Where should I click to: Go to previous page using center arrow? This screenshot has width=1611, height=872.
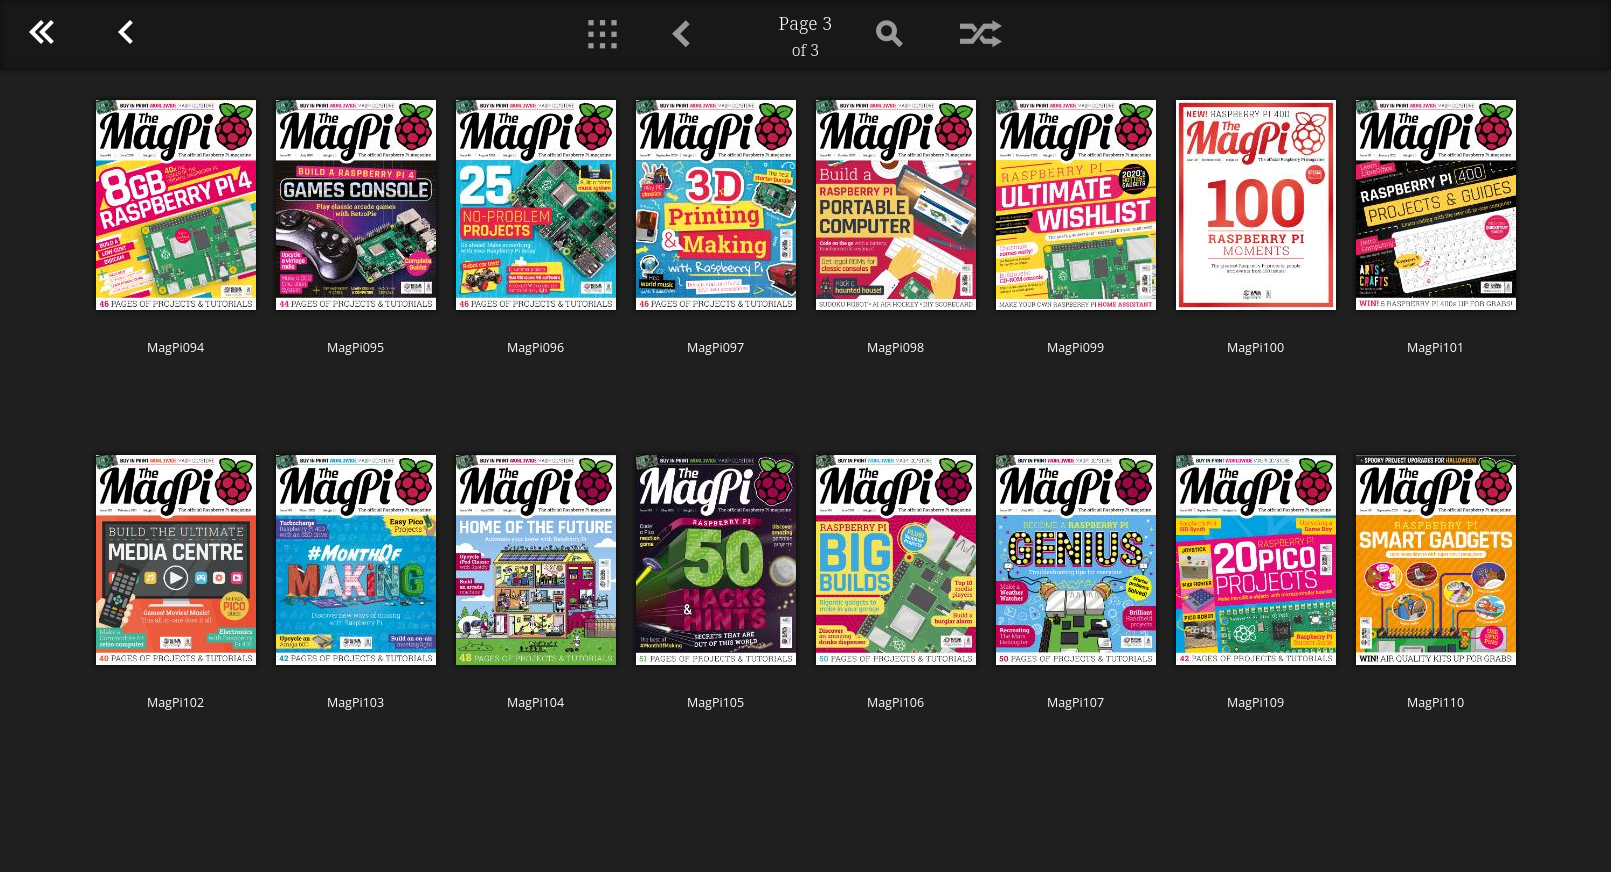point(681,34)
